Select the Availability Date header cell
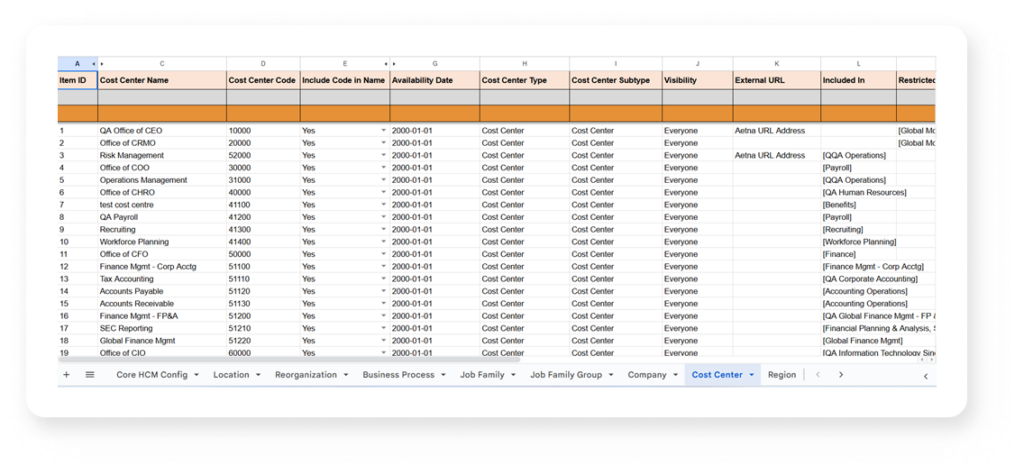This screenshot has width=1024, height=475. 435,80
